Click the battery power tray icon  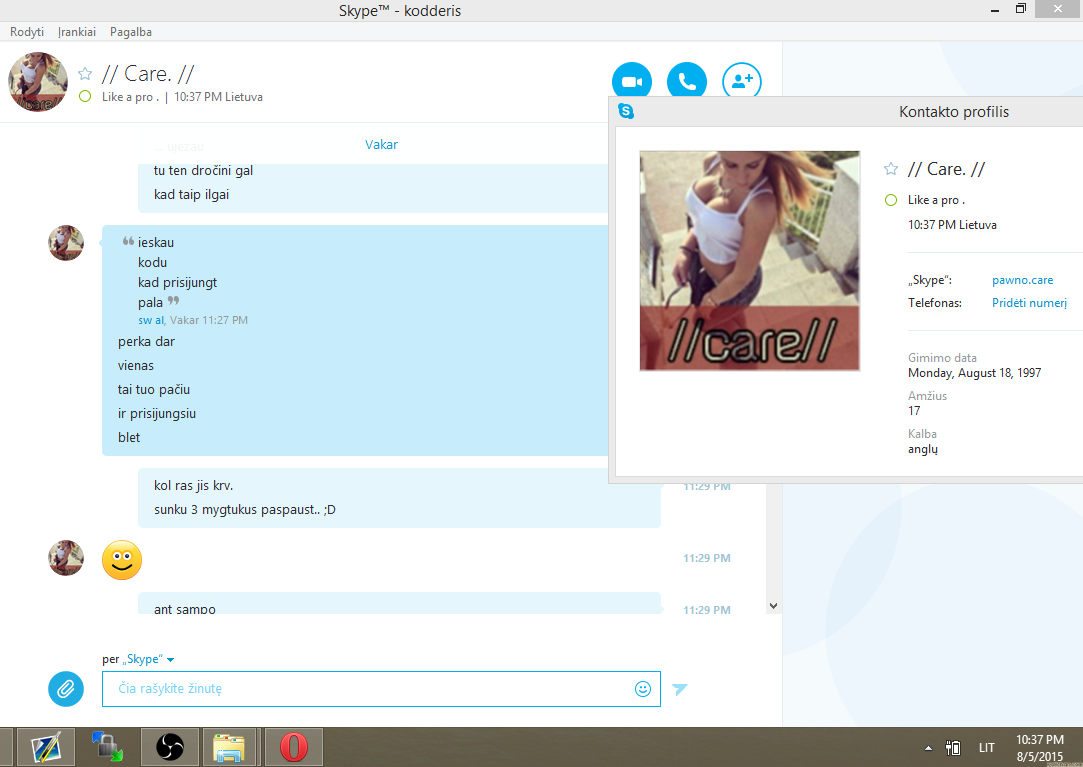point(953,748)
